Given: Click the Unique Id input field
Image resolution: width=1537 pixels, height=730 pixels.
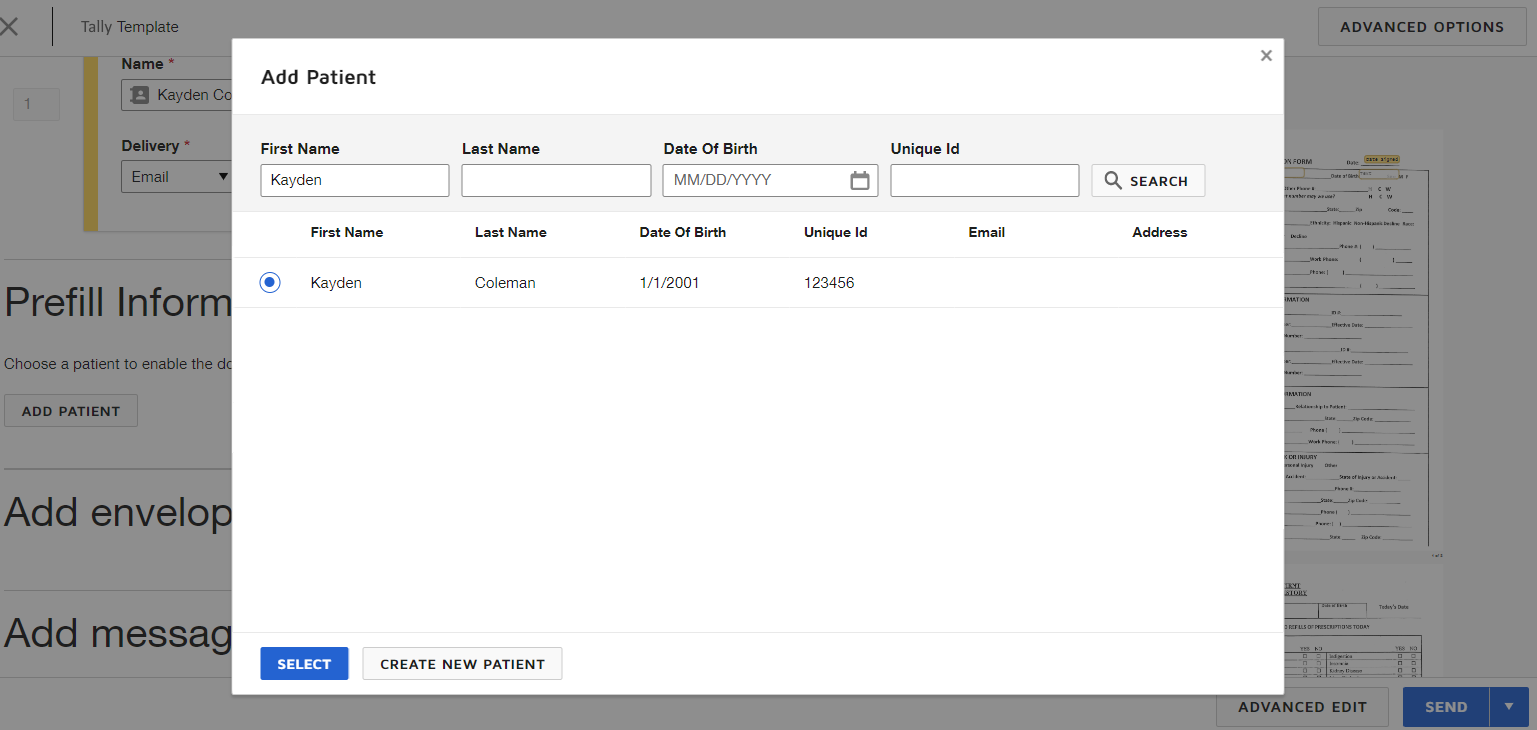Looking at the screenshot, I should [x=984, y=180].
